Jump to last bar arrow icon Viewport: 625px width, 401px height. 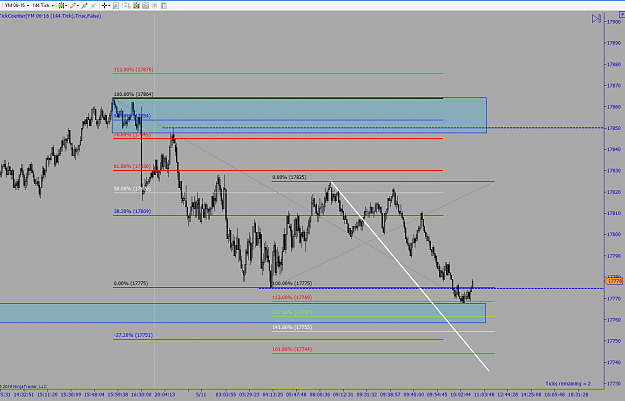pyautogui.click(x=596, y=19)
